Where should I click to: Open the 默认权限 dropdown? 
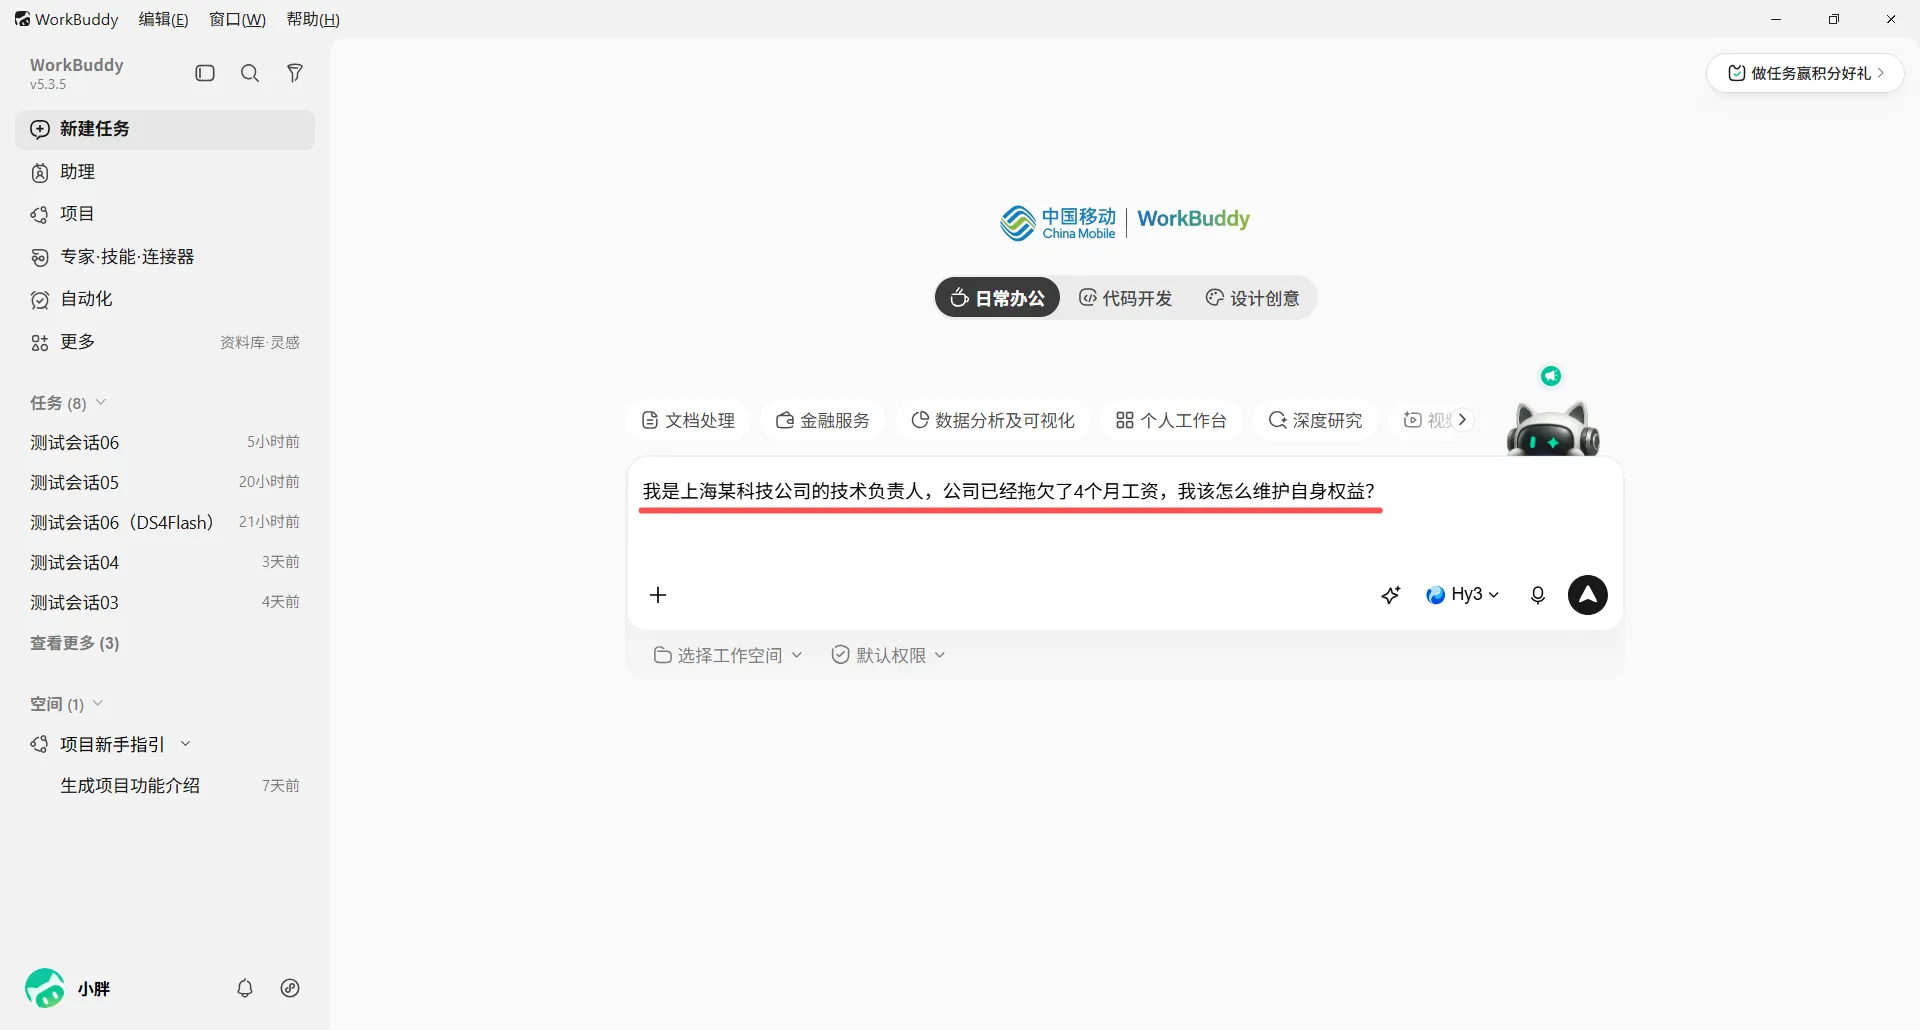coord(889,655)
